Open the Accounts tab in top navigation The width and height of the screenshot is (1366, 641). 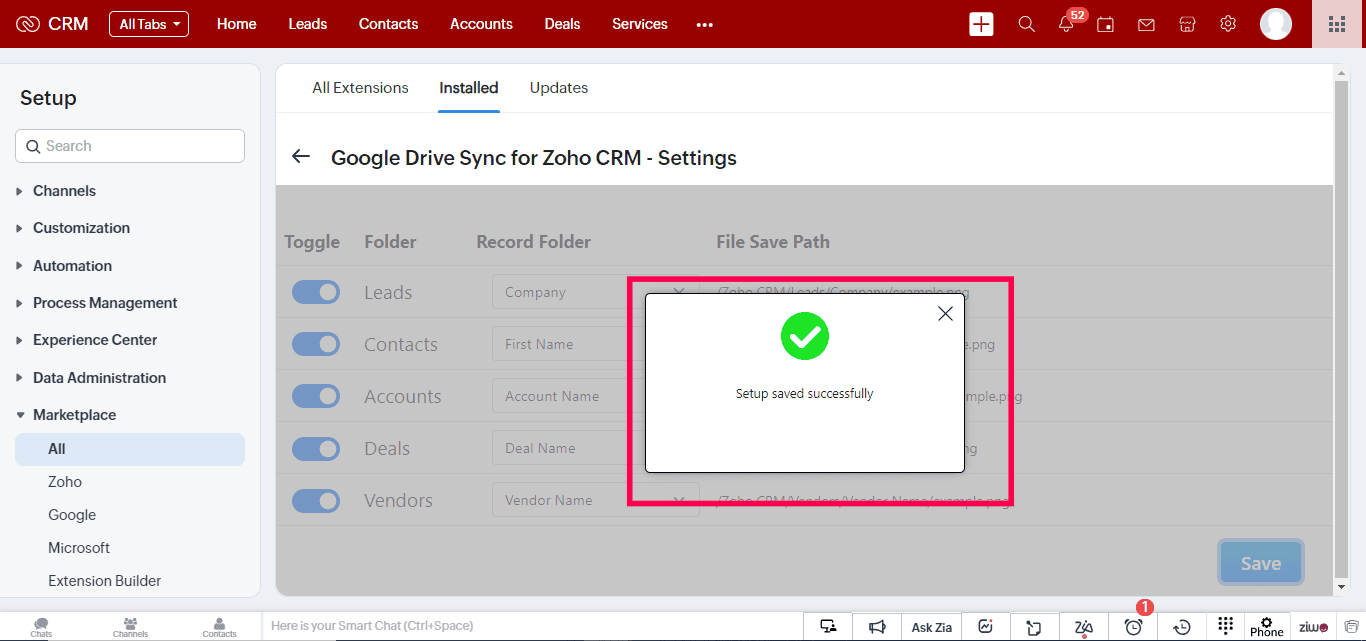(x=481, y=24)
